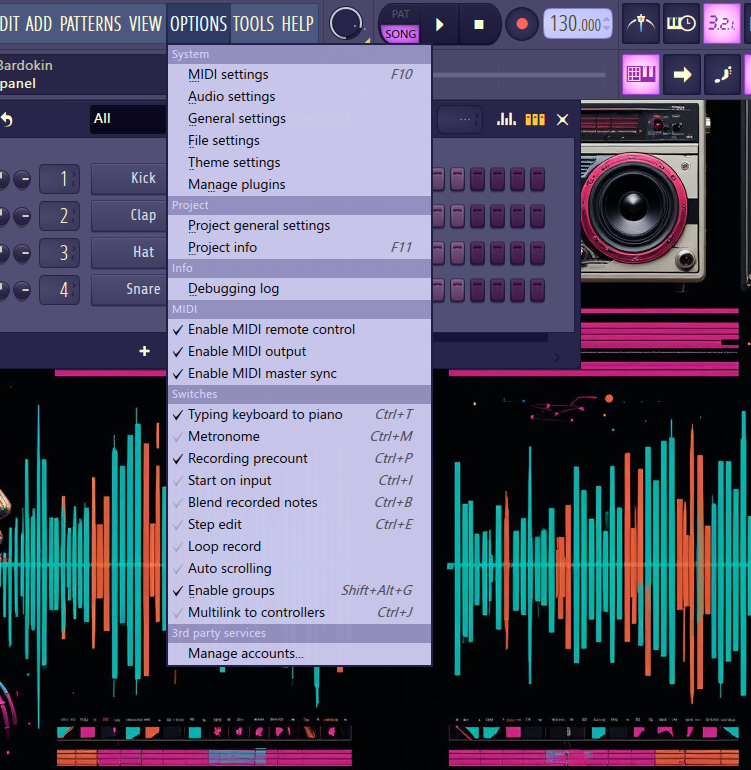Open the TOOLS menu

pos(253,24)
